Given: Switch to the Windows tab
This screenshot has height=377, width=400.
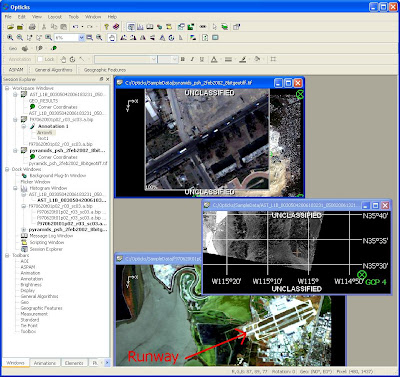Looking at the screenshot, I should (15, 363).
